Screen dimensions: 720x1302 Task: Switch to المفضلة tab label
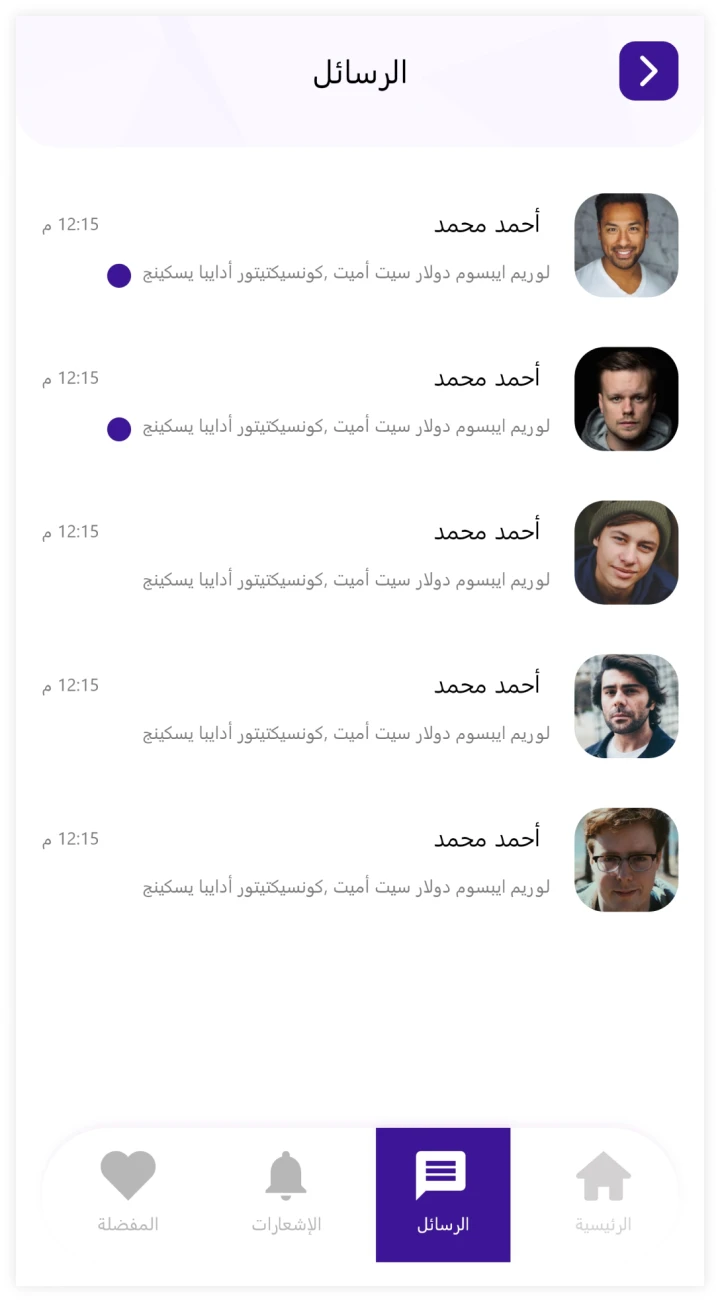click(x=128, y=1224)
